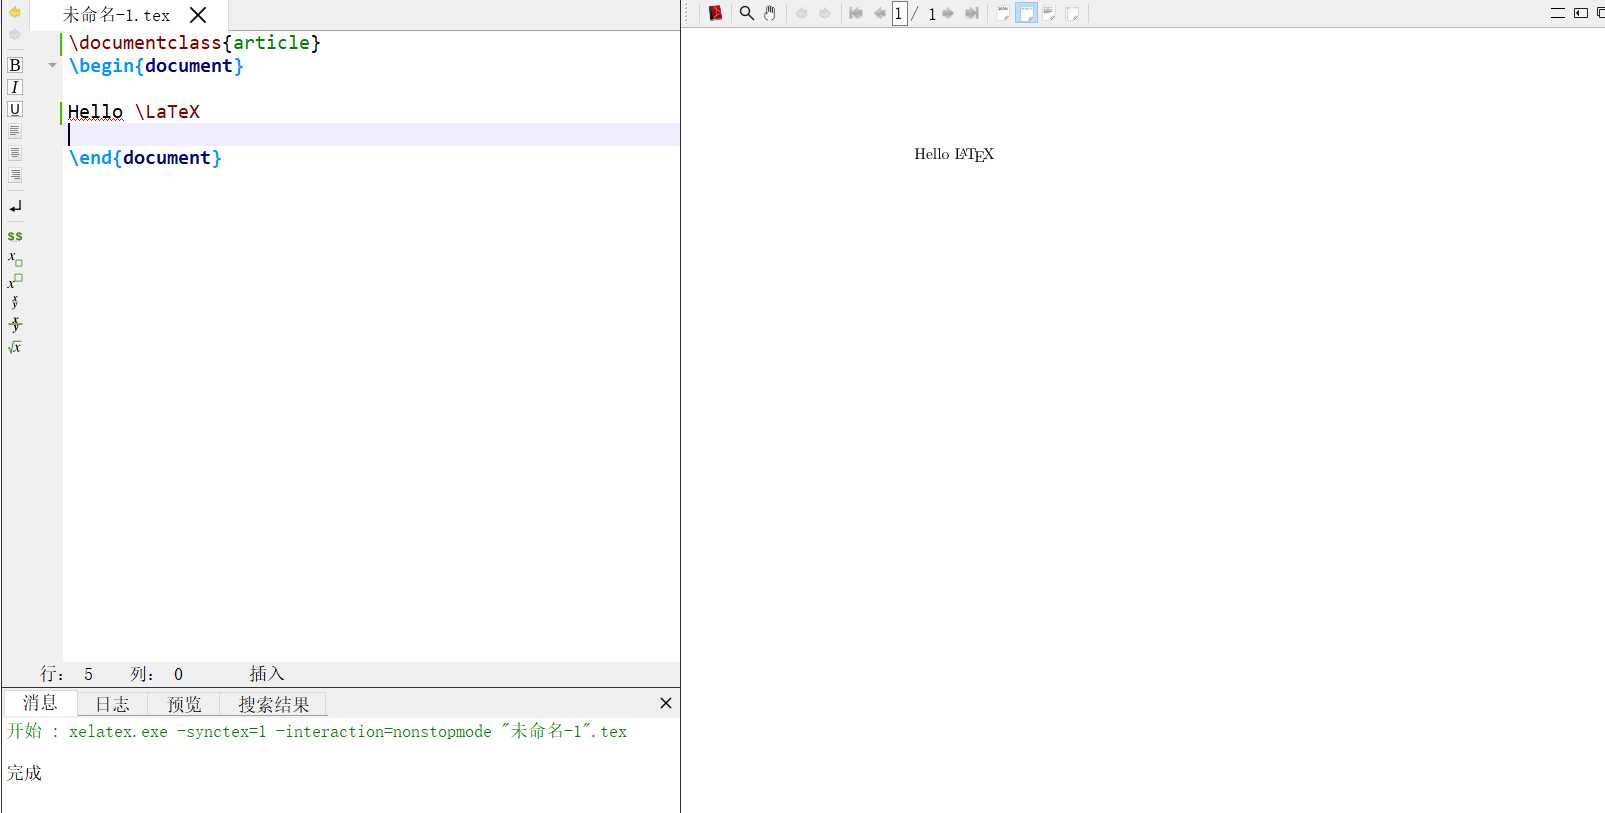Click the total page count '1'
The height and width of the screenshot is (813, 1605).
932,14
